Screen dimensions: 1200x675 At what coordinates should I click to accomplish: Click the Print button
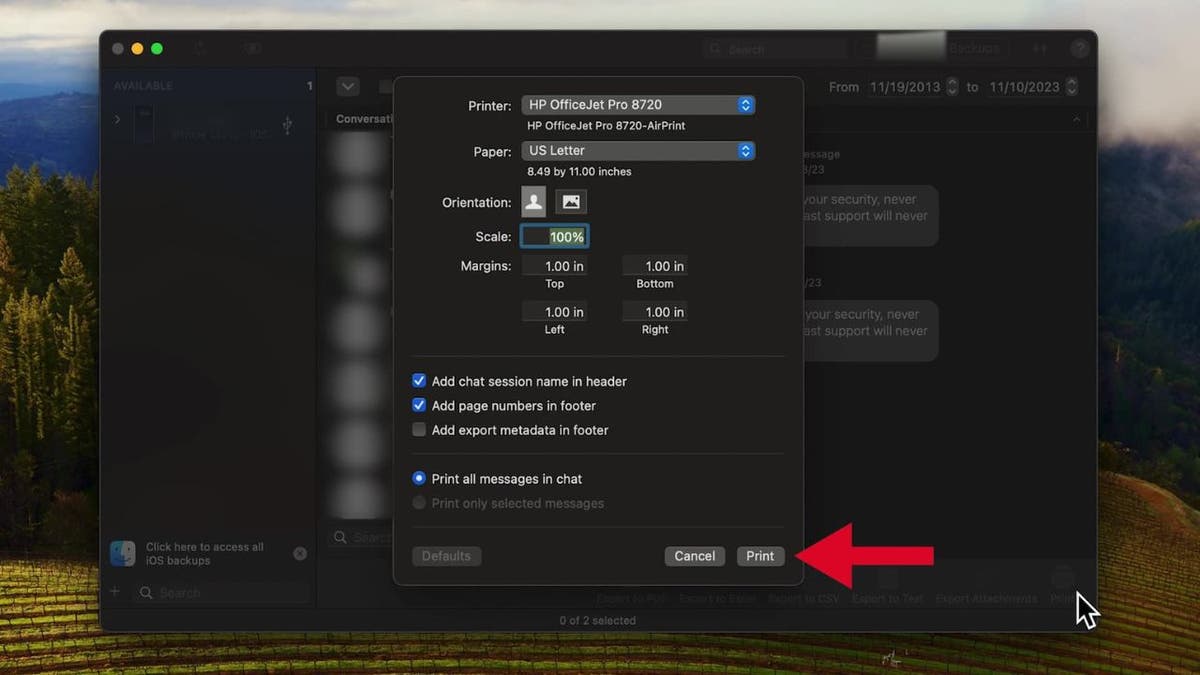pyautogui.click(x=760, y=556)
